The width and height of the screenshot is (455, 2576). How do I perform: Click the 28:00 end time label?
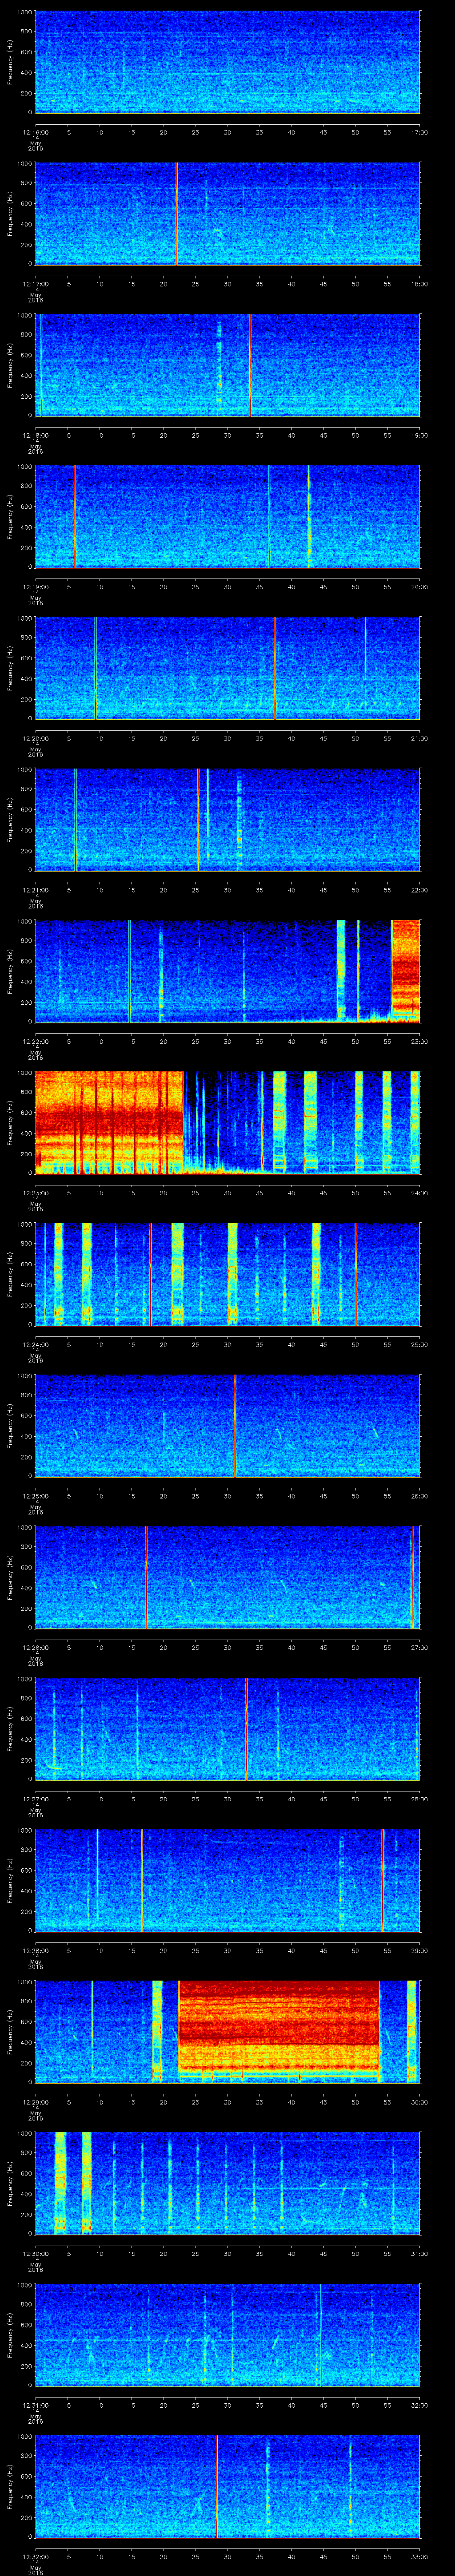pos(419,1799)
